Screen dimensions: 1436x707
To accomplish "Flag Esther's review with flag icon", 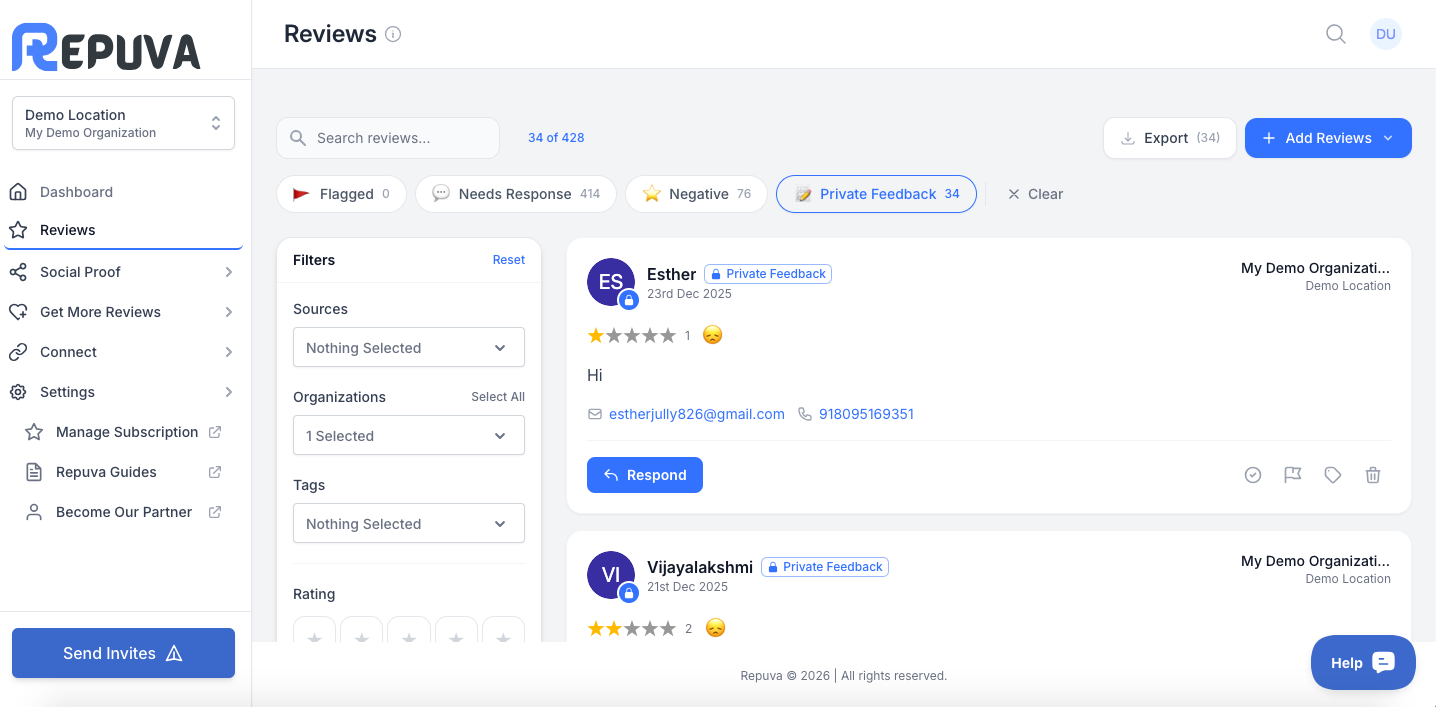I will [x=1293, y=475].
